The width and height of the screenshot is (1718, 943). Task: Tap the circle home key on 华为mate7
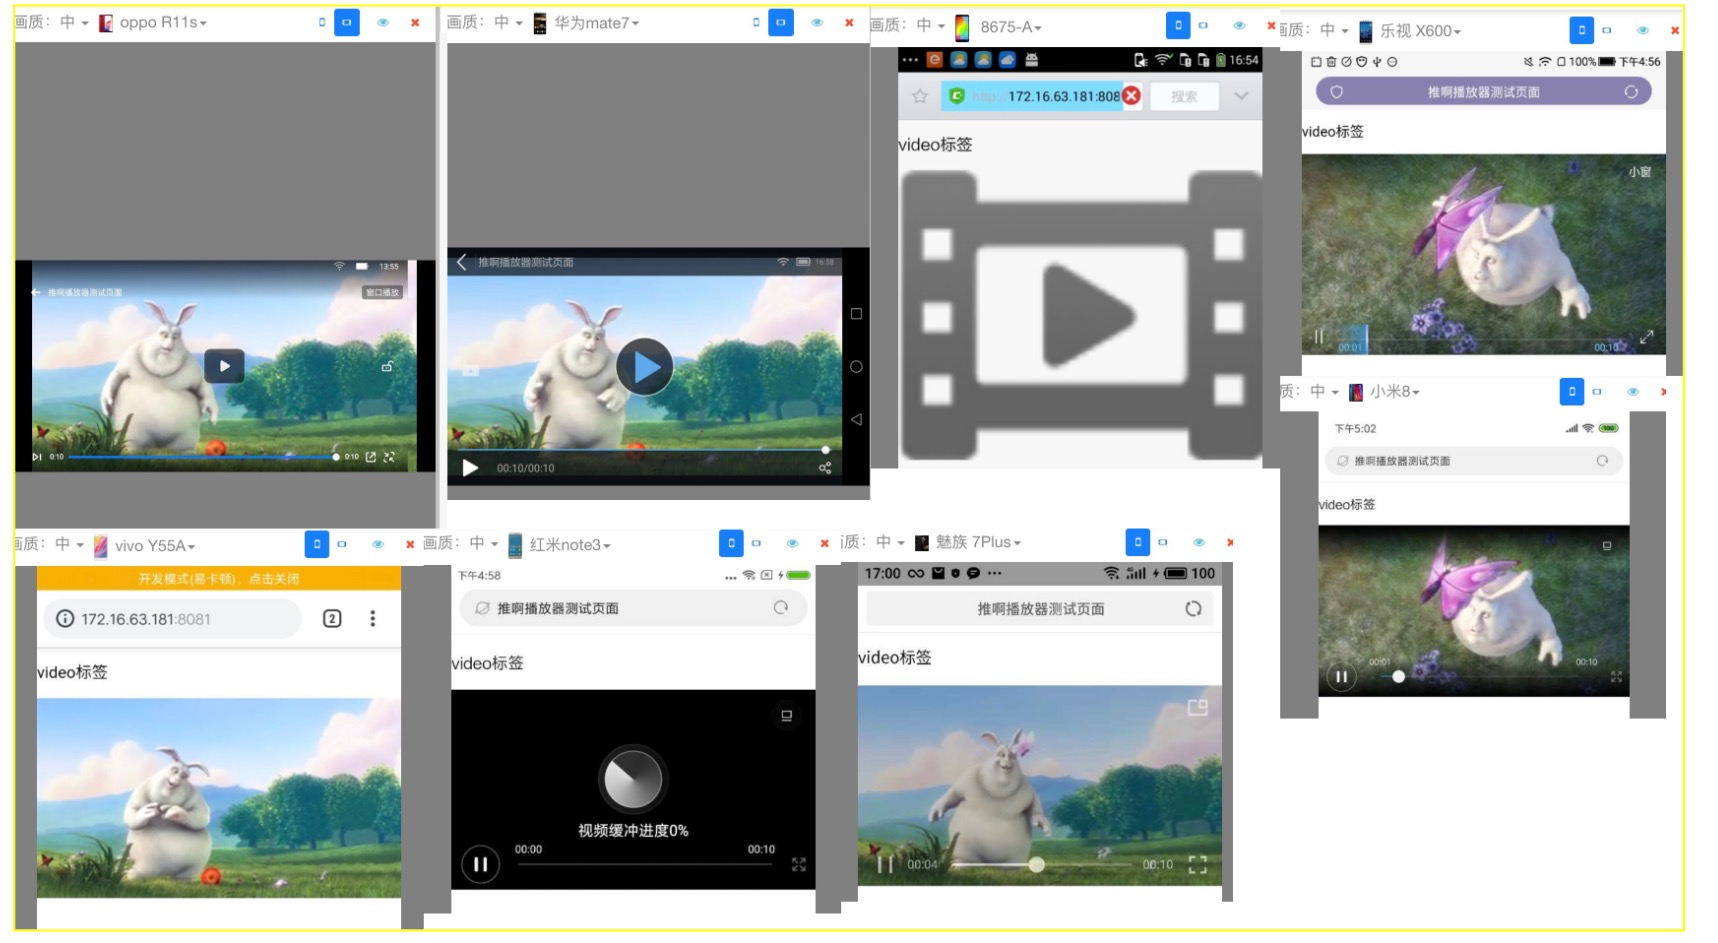(856, 367)
